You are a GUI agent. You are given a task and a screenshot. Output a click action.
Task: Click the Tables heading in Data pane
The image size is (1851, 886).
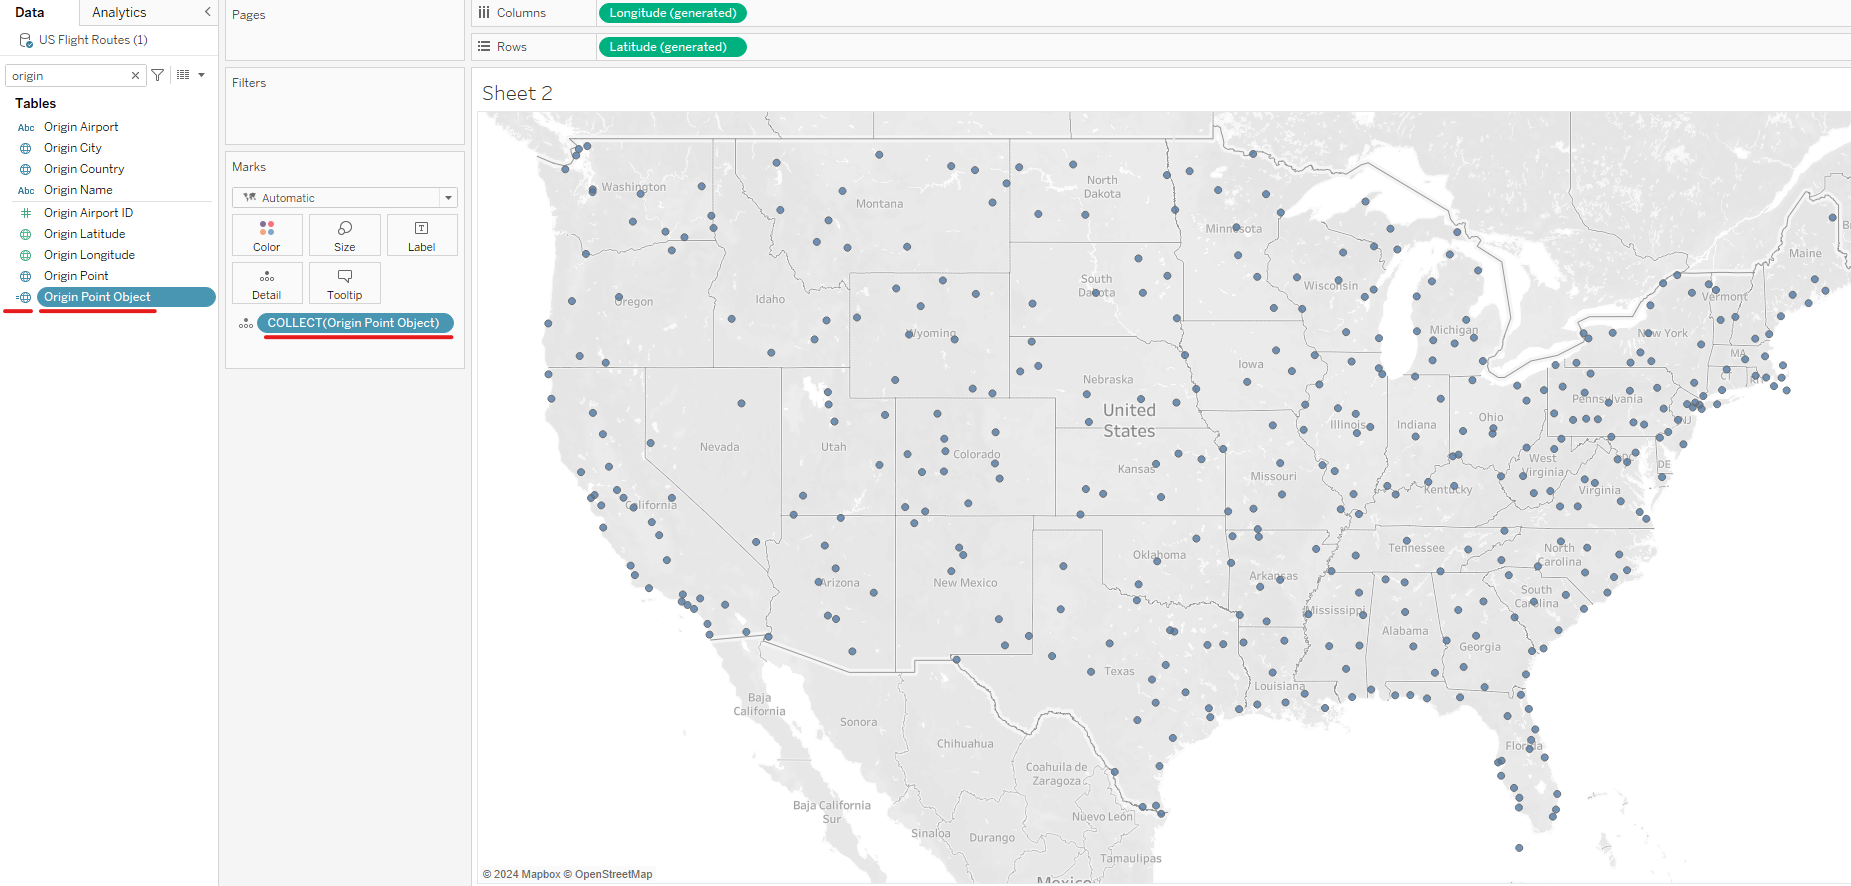pyautogui.click(x=36, y=103)
